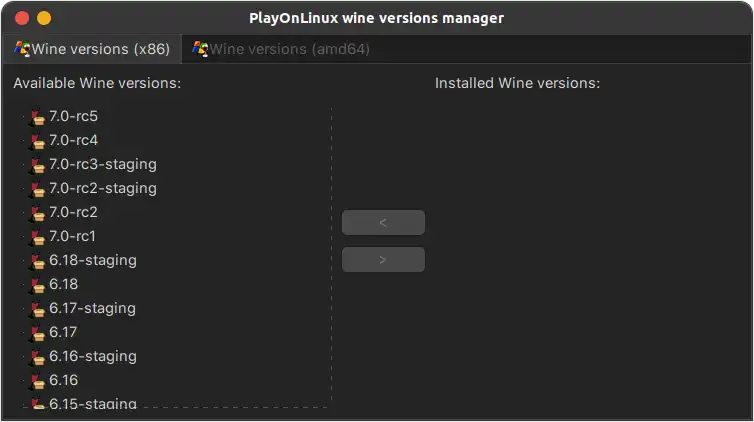Pick Wine 6.18 in the available list
754x422 pixels.
[x=63, y=285]
